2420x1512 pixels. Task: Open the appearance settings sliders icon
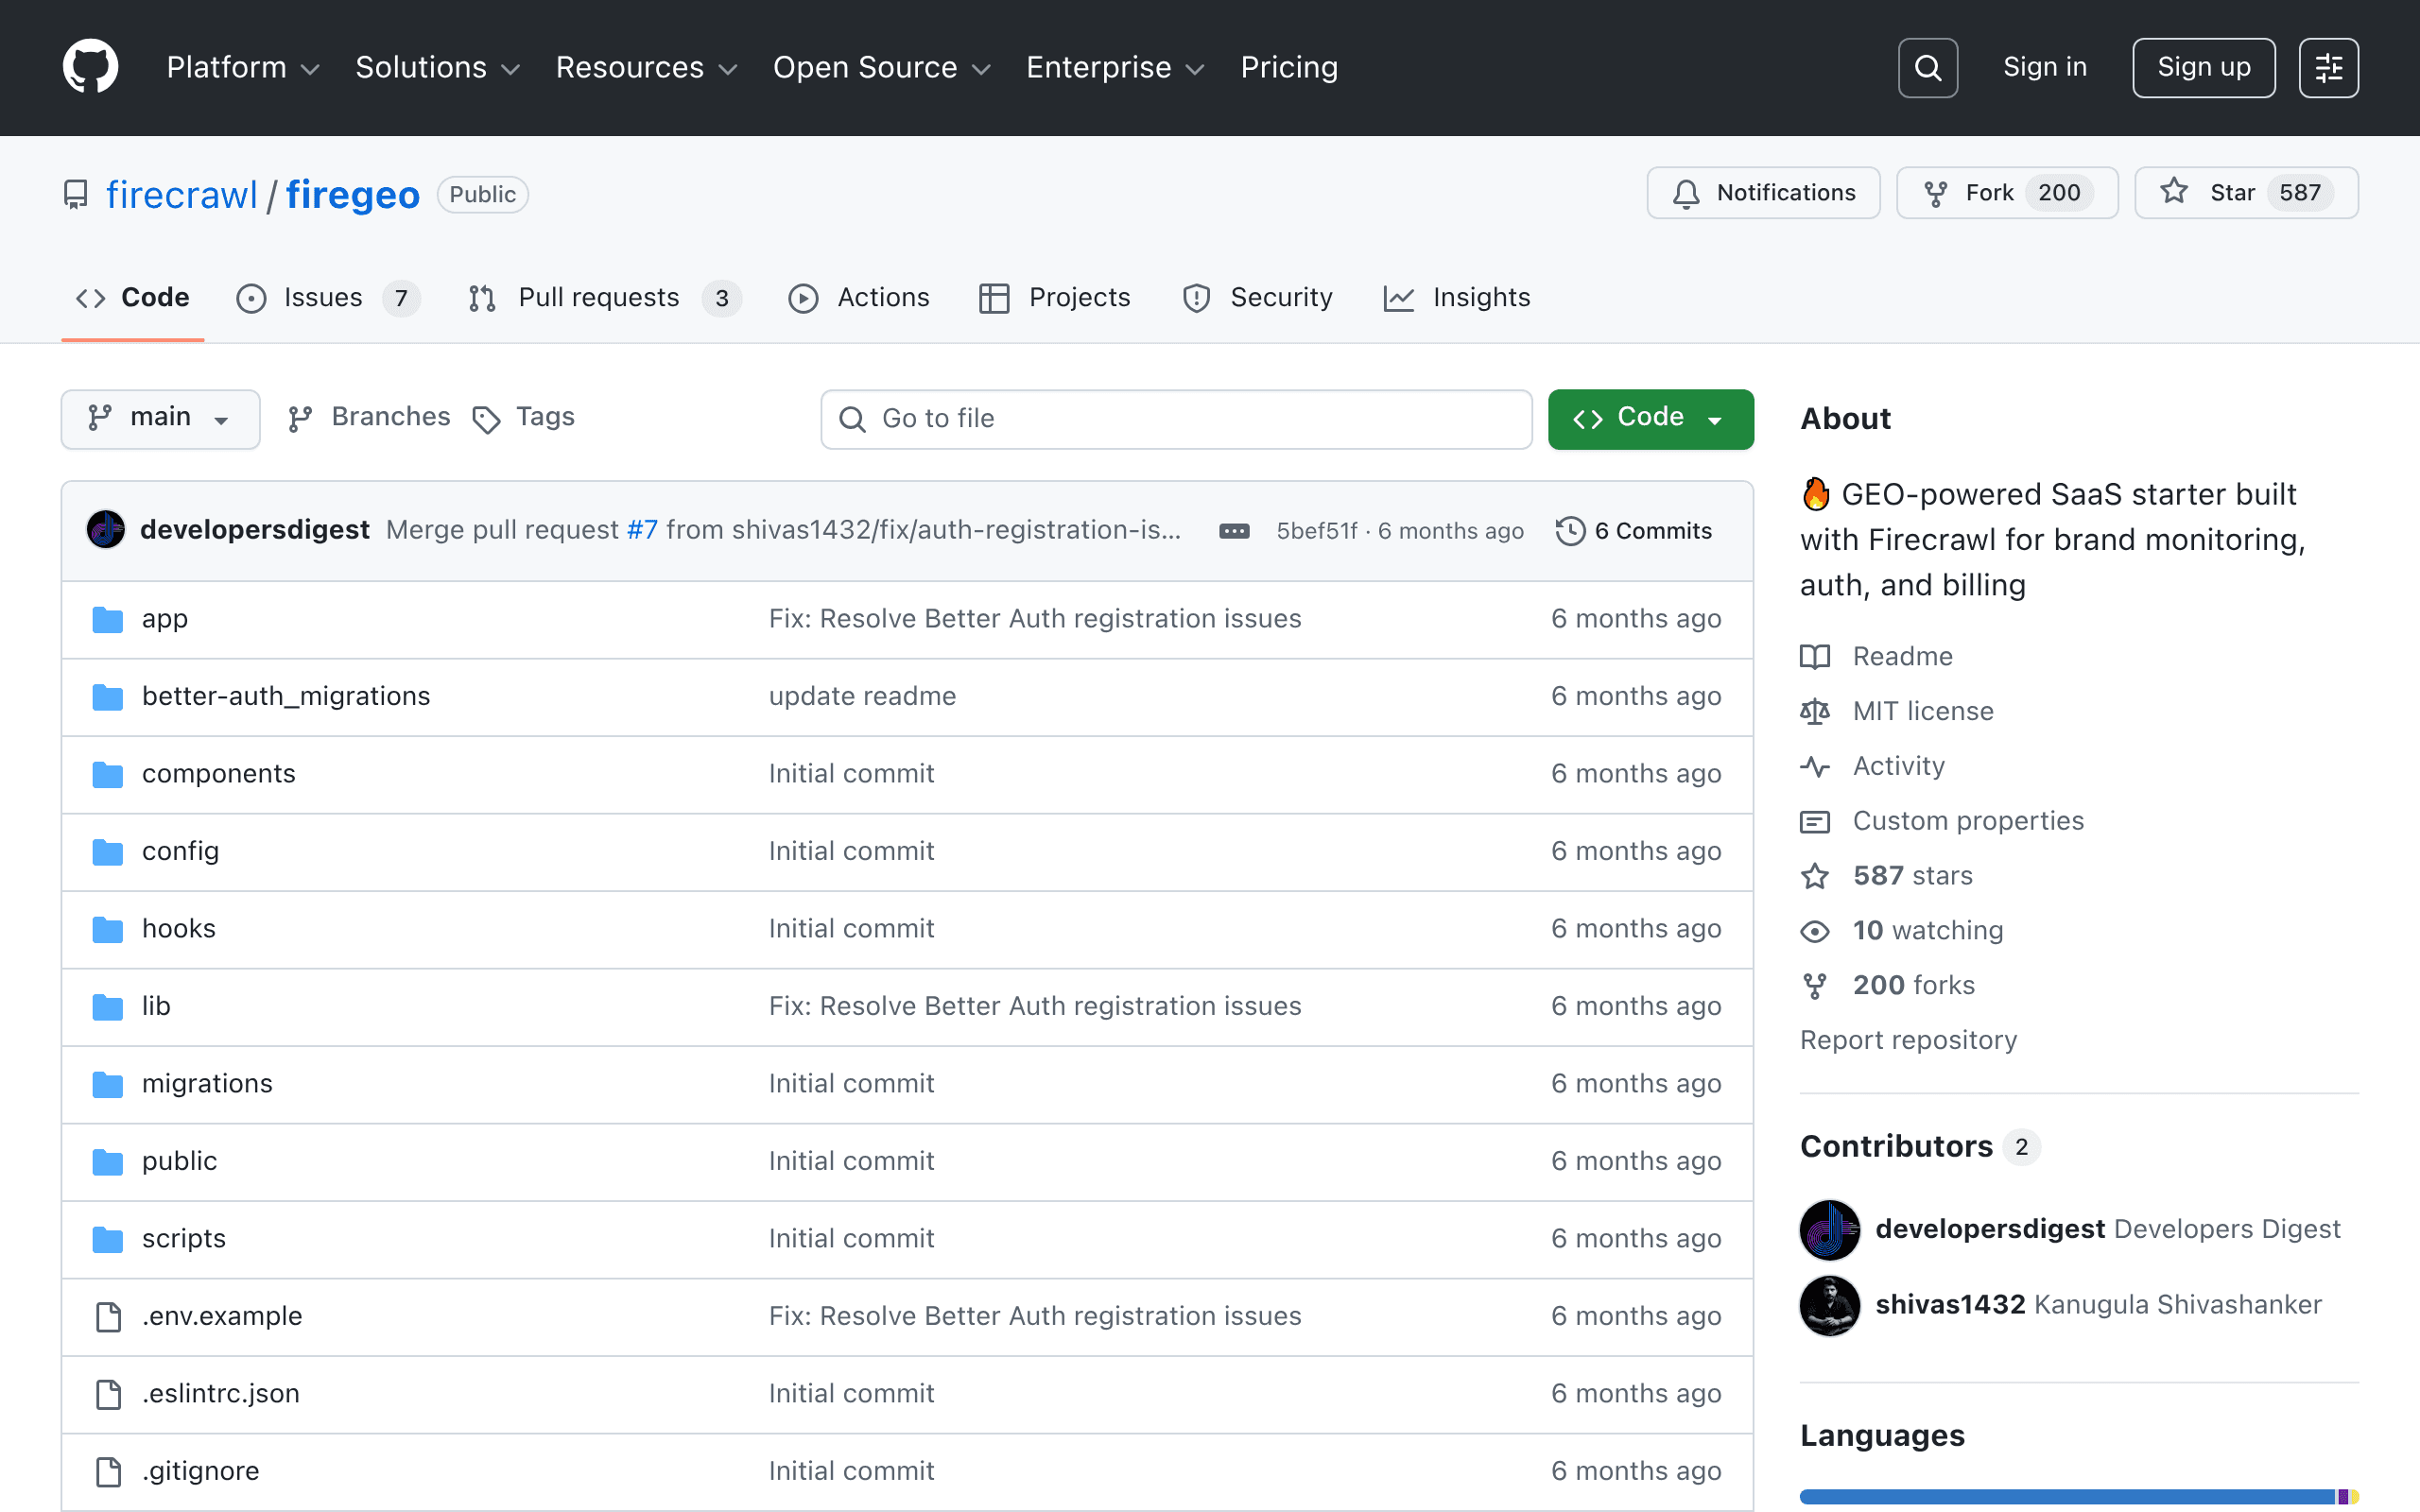(x=2328, y=68)
